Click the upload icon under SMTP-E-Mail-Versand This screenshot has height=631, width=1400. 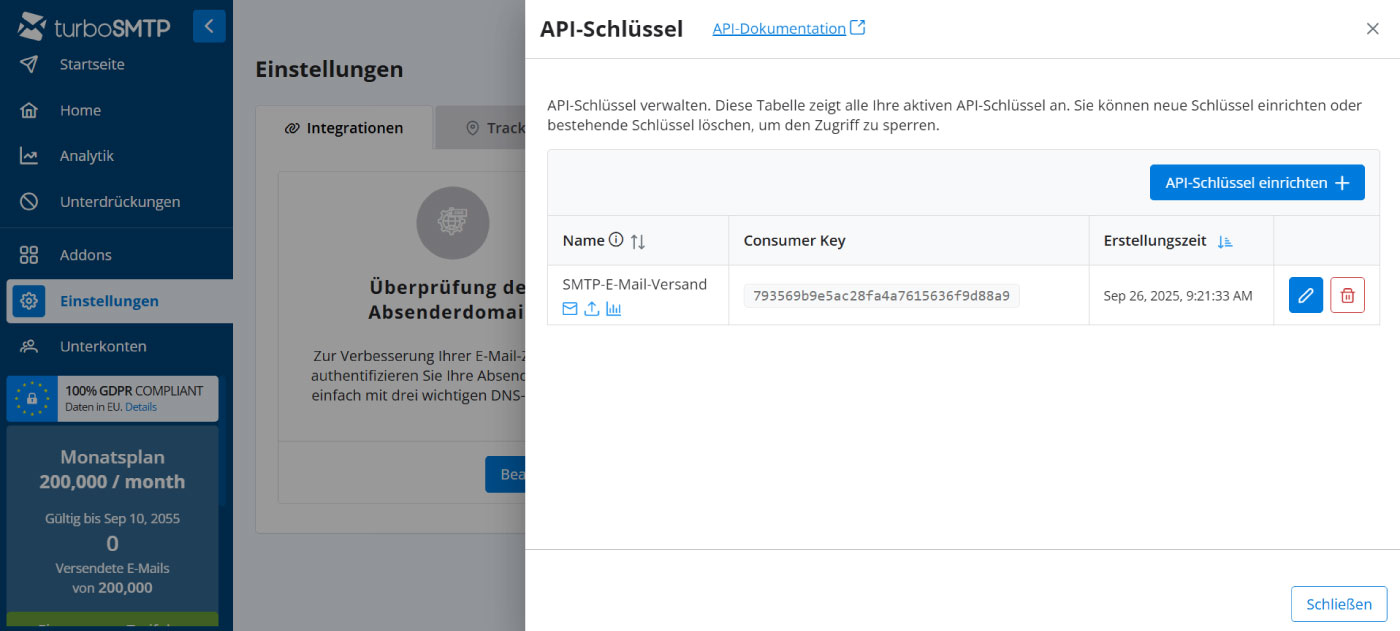click(x=592, y=309)
